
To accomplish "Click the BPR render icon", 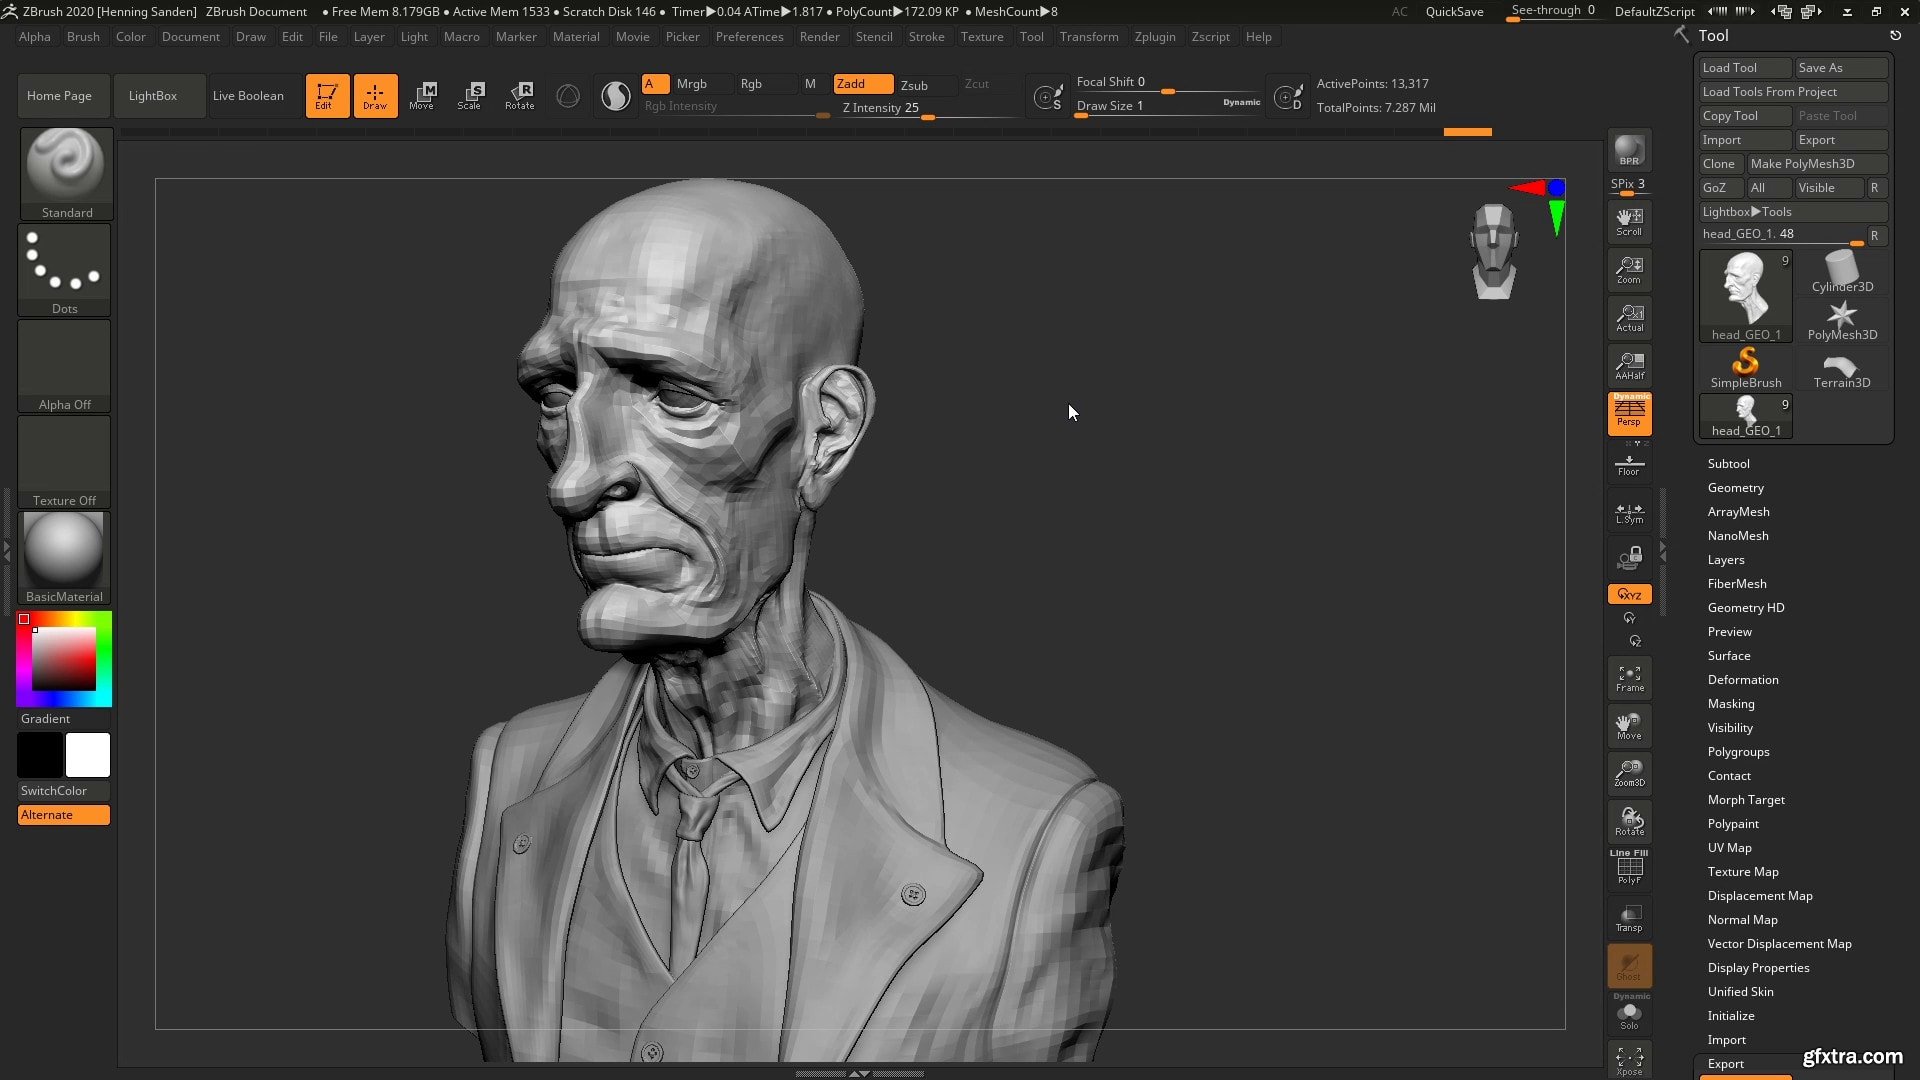I will point(1629,150).
